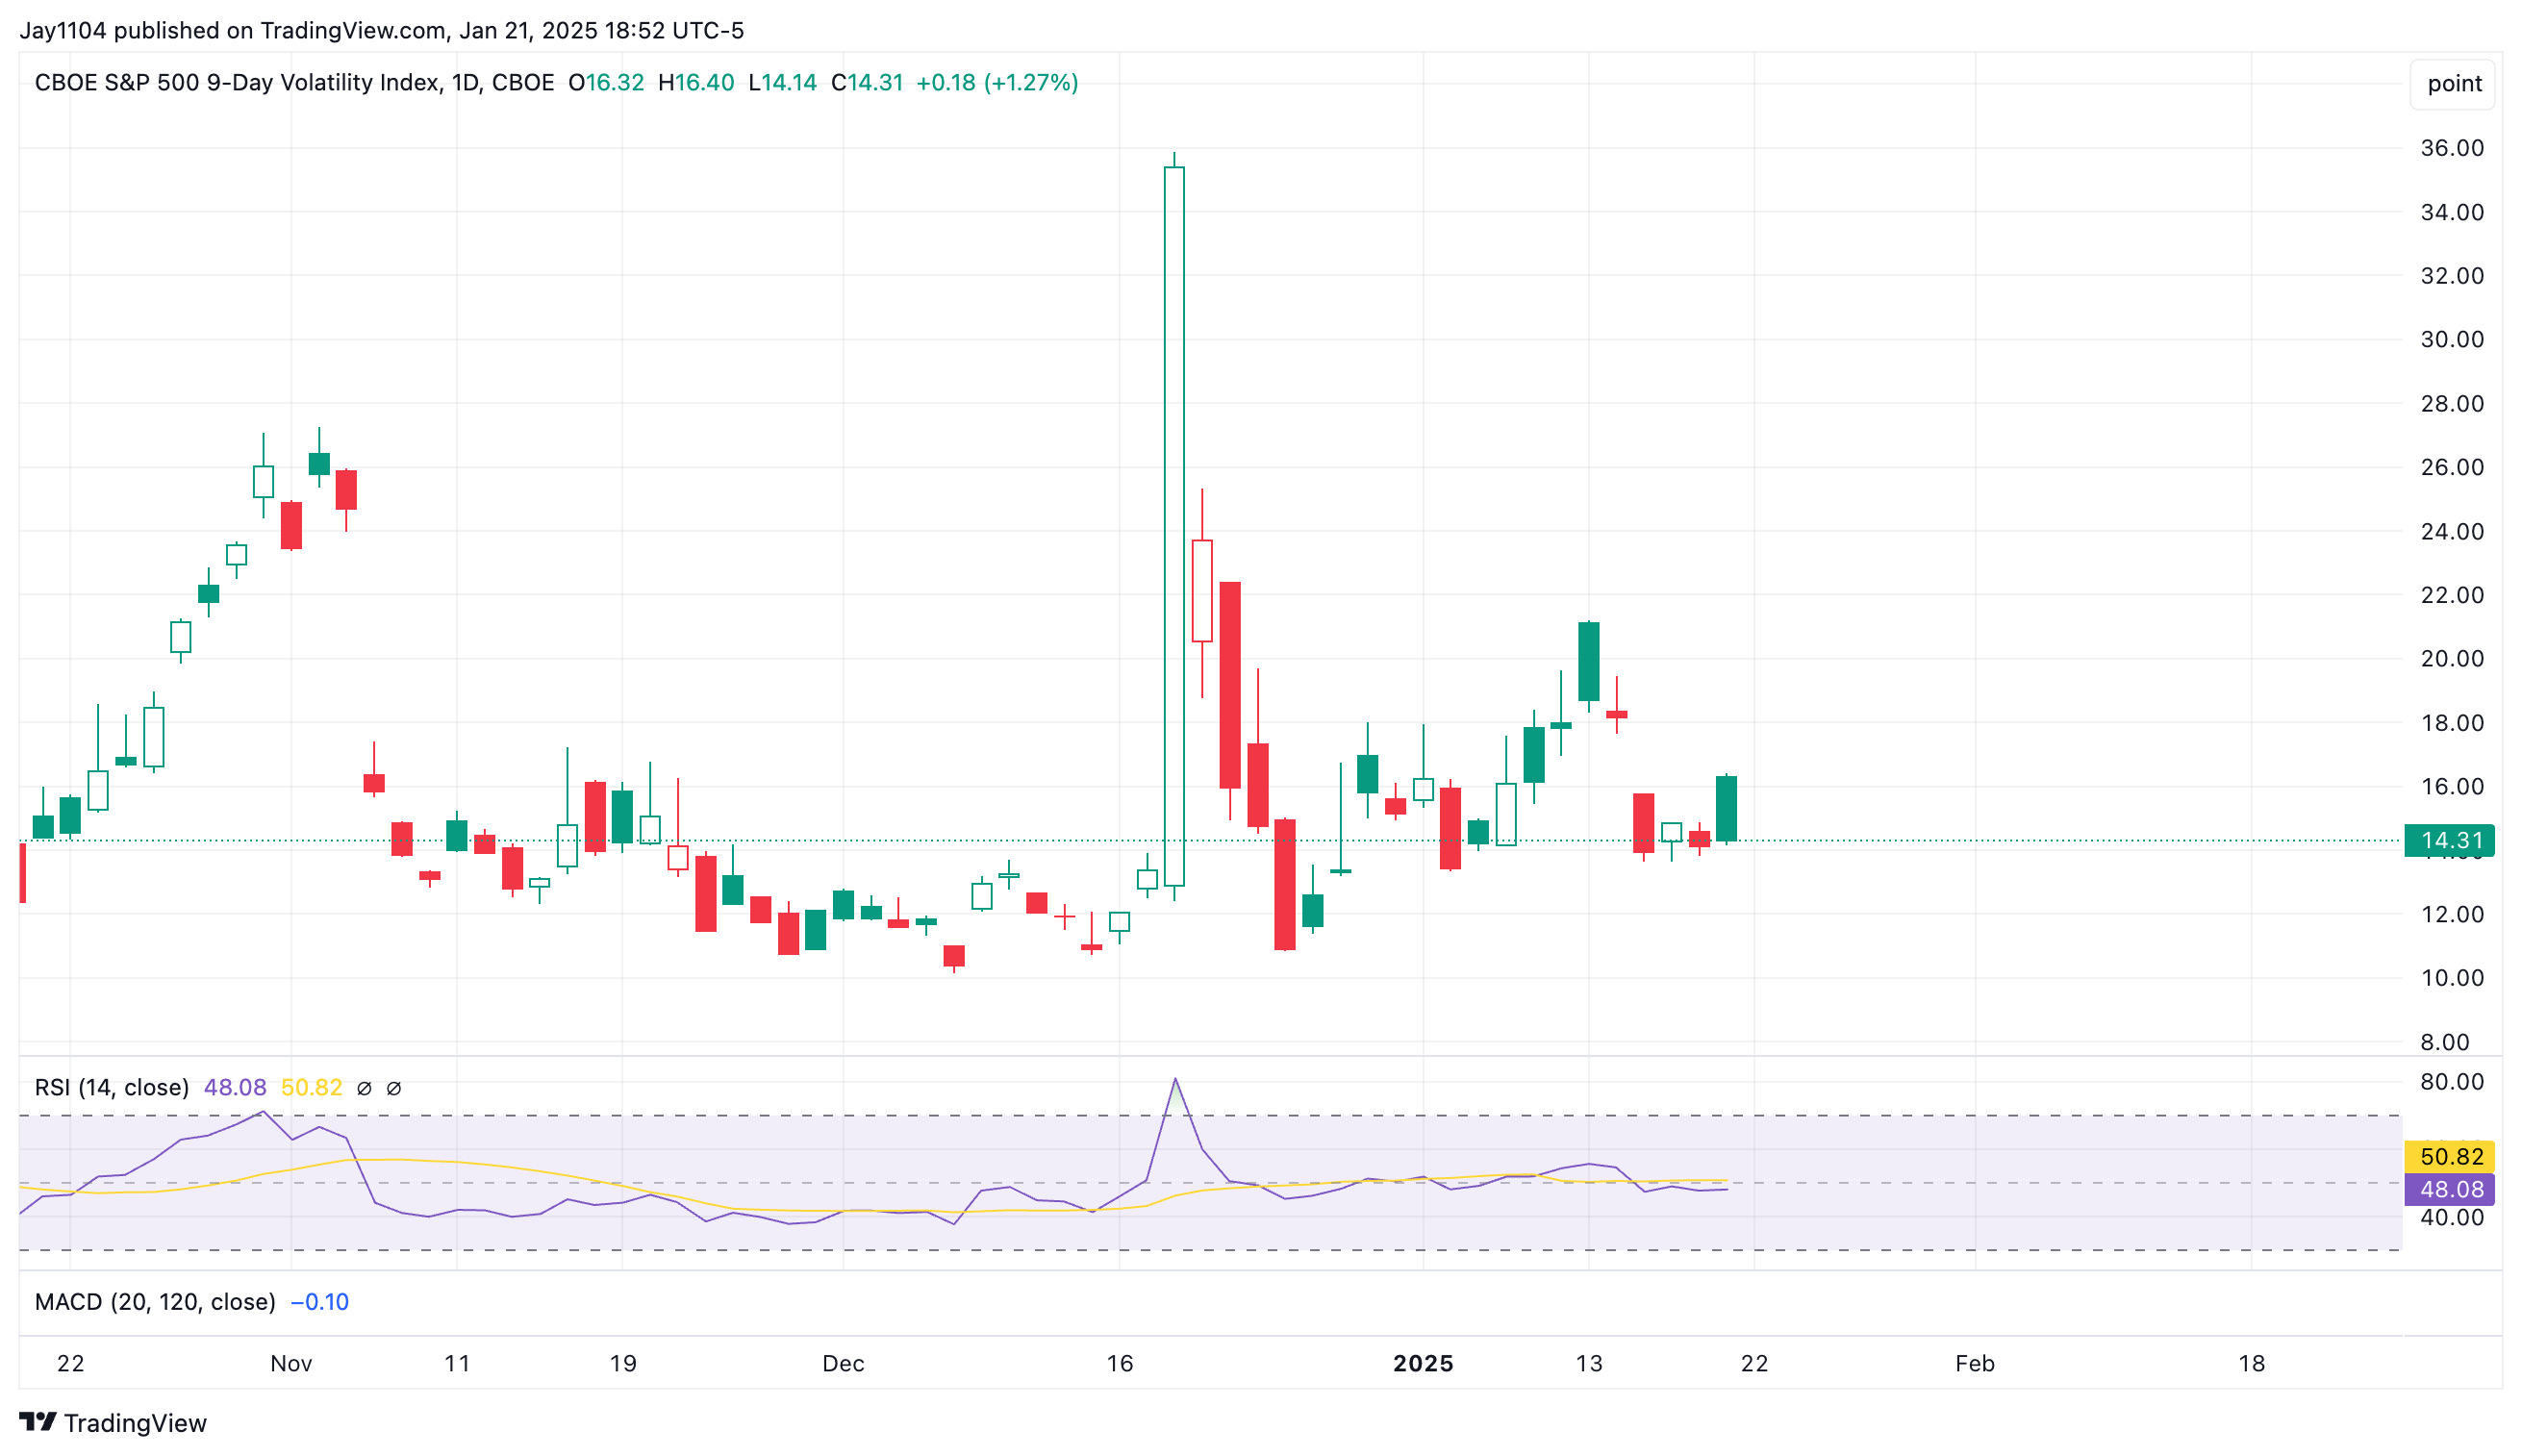Click the 36.00 price axis label
2522x1456 pixels.
[x=2452, y=148]
